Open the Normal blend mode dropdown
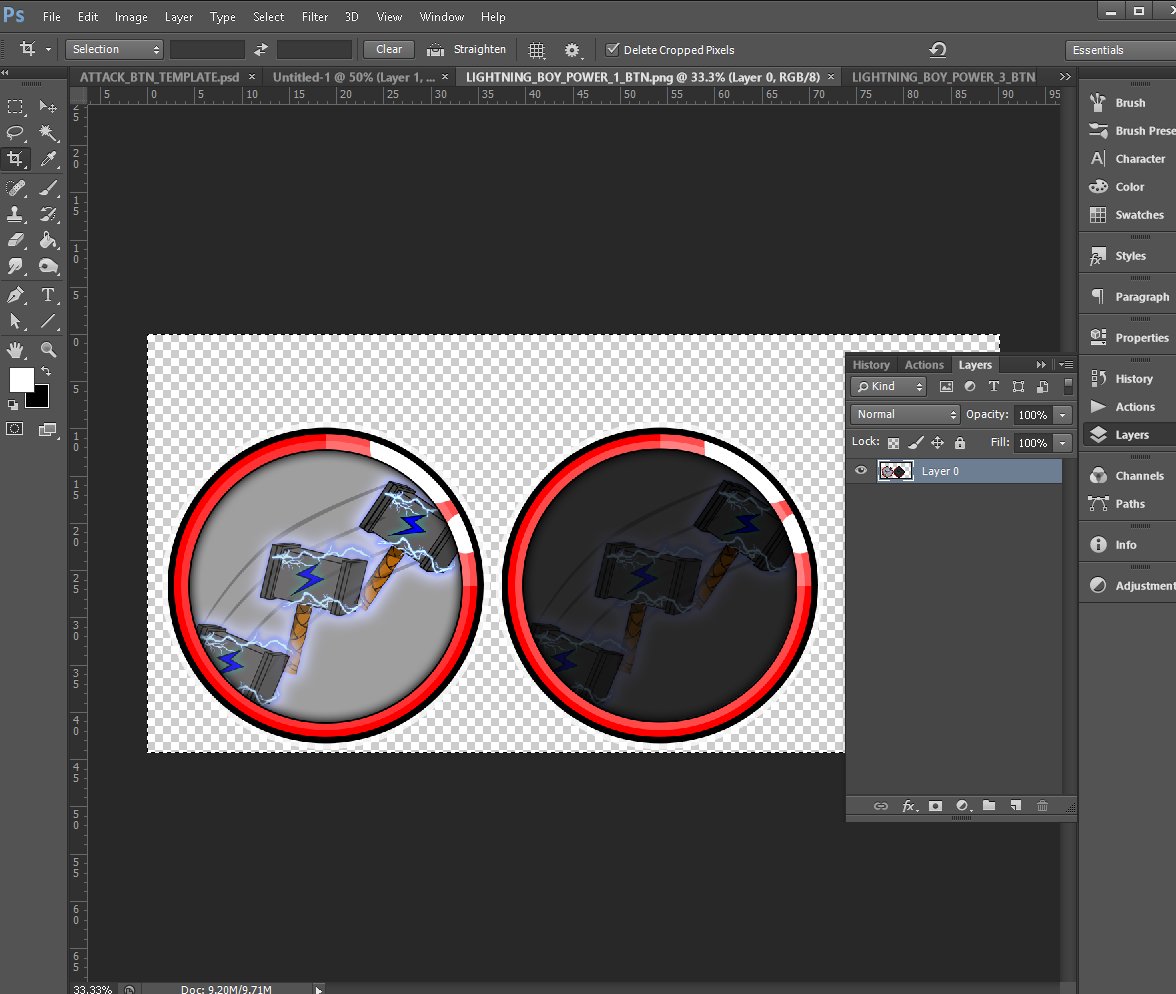This screenshot has height=994, width=1176. click(904, 414)
